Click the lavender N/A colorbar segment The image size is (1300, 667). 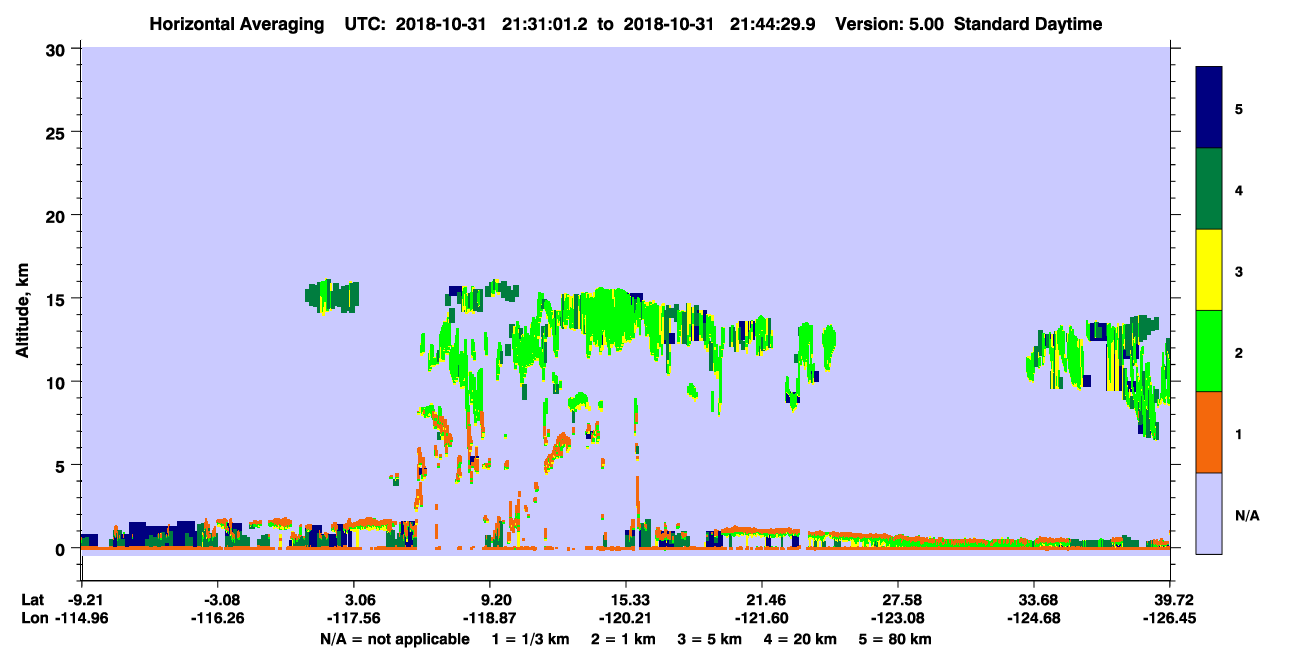(x=1209, y=512)
